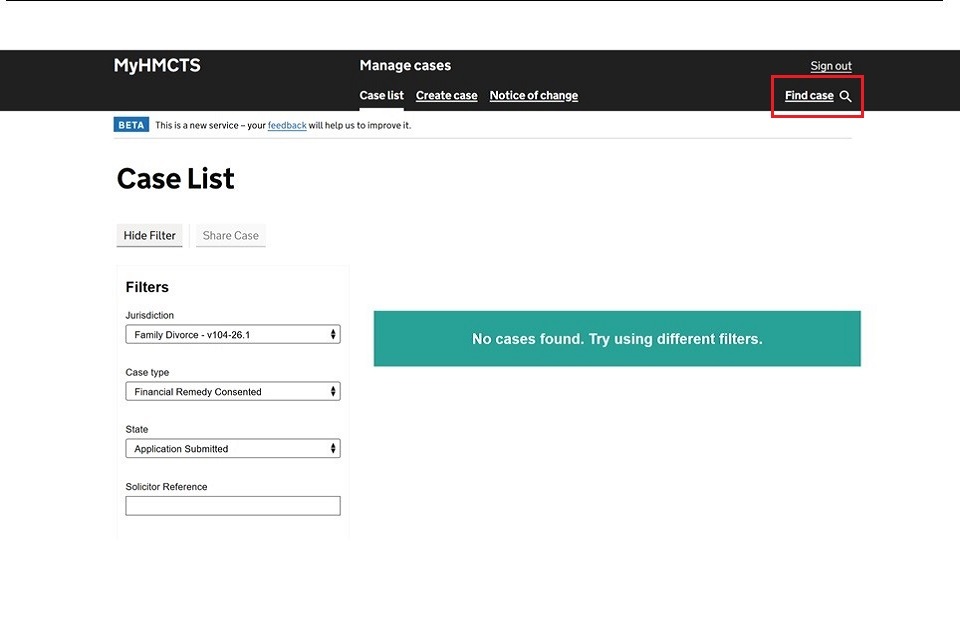Click the Filters panel heading
Viewport: 960px width, 640px height.
[x=147, y=287]
